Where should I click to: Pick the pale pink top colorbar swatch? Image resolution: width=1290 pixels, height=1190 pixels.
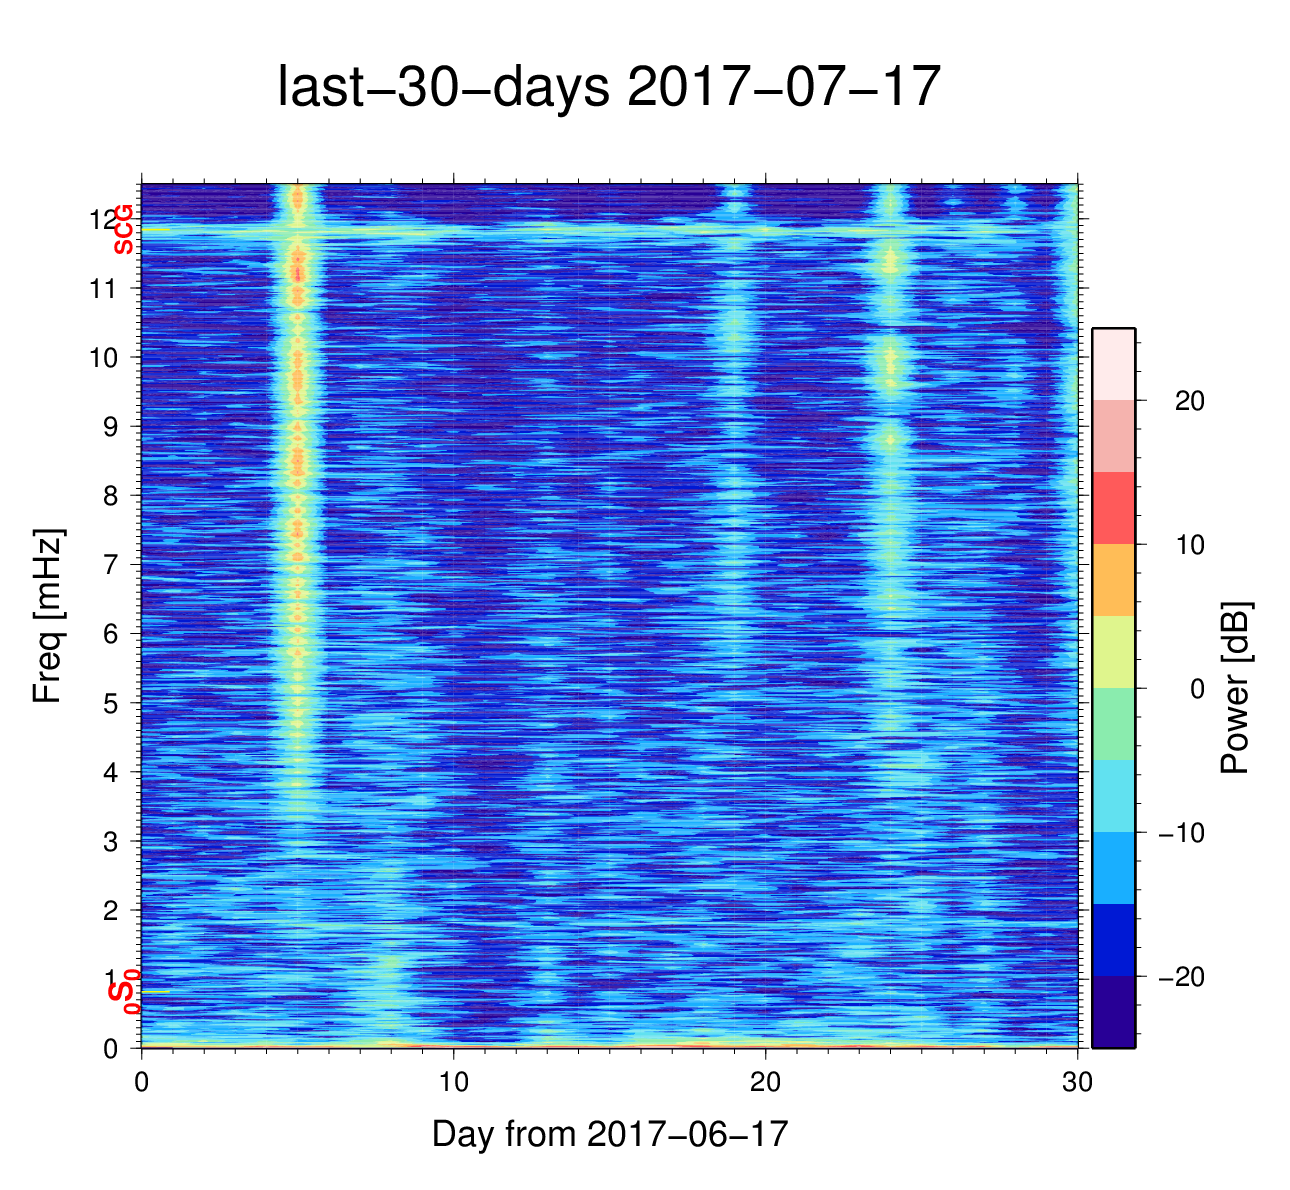click(x=1113, y=364)
